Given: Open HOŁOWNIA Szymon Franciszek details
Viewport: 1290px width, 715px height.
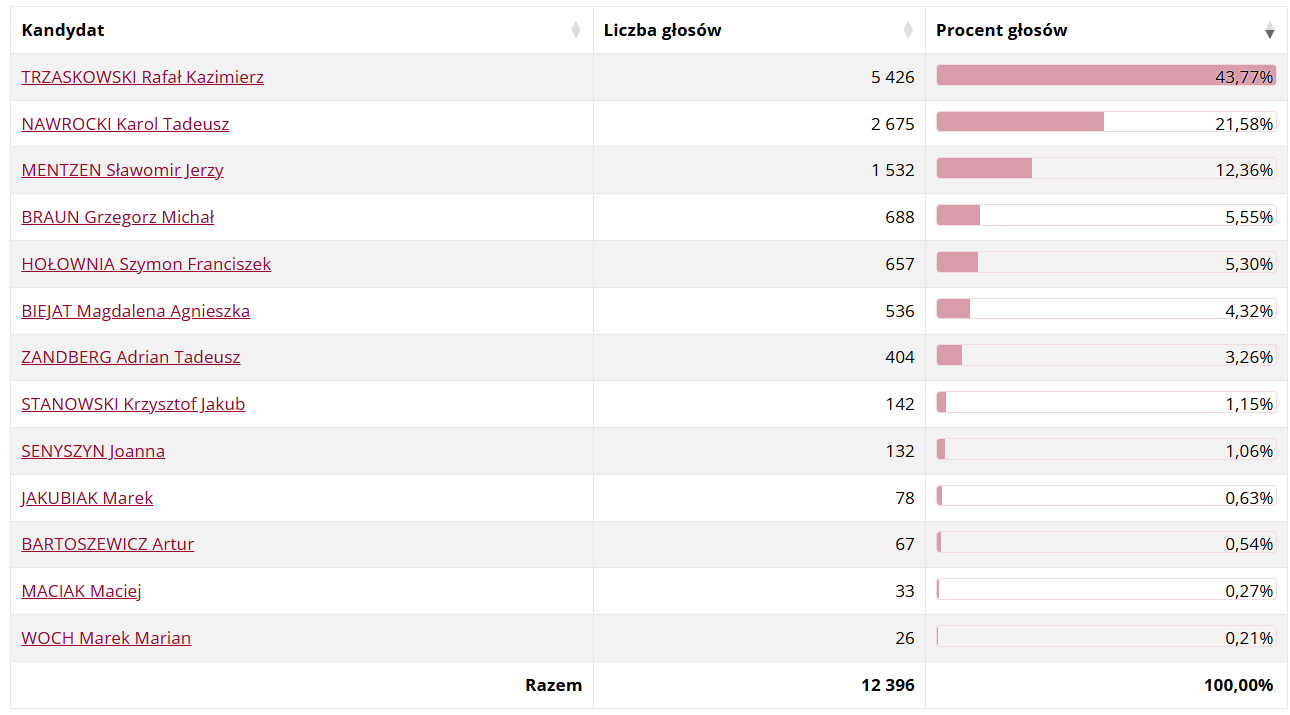Looking at the screenshot, I should click(146, 264).
